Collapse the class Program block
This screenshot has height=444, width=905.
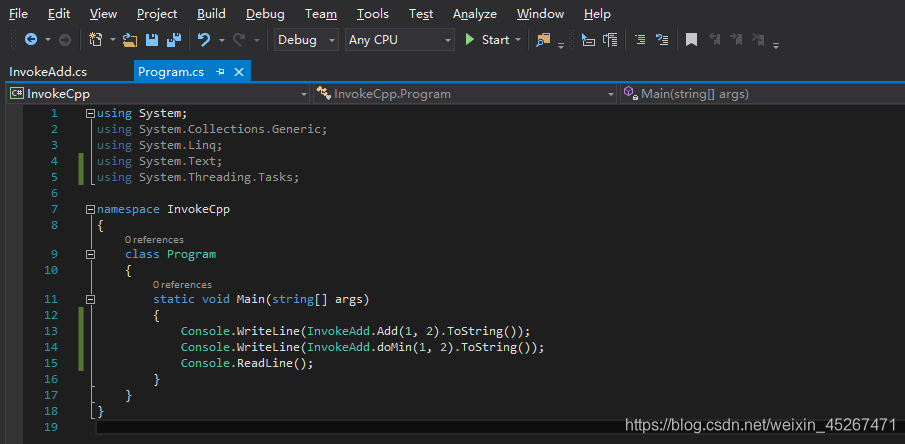pyautogui.click(x=89, y=254)
